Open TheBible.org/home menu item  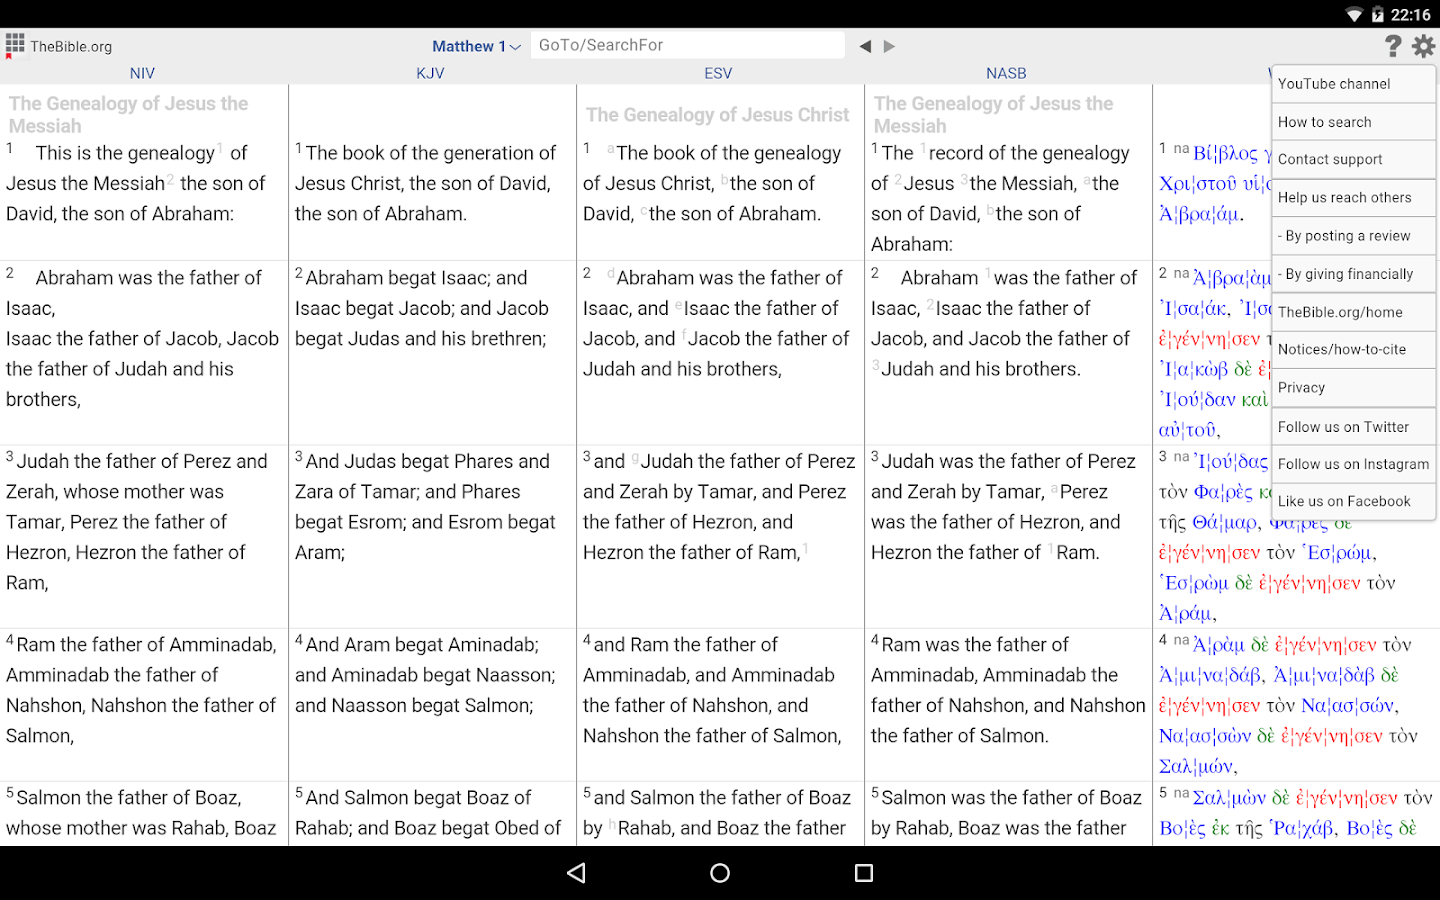click(1354, 312)
